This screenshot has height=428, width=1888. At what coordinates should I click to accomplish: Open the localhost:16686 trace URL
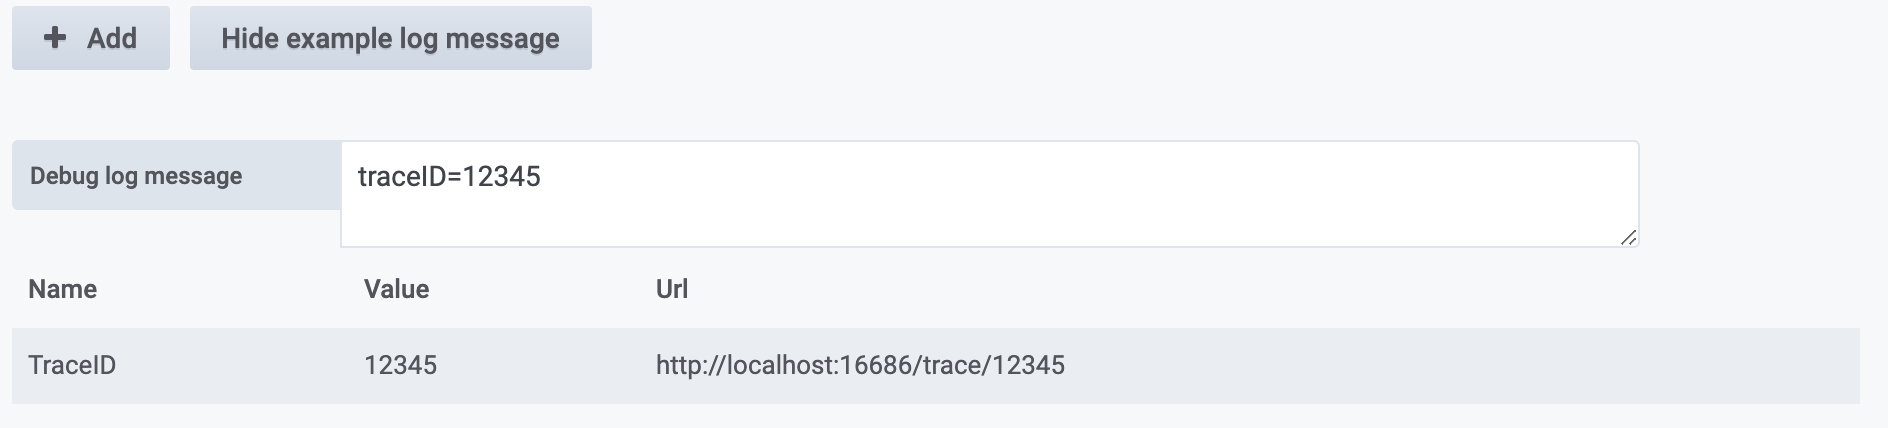[860, 365]
